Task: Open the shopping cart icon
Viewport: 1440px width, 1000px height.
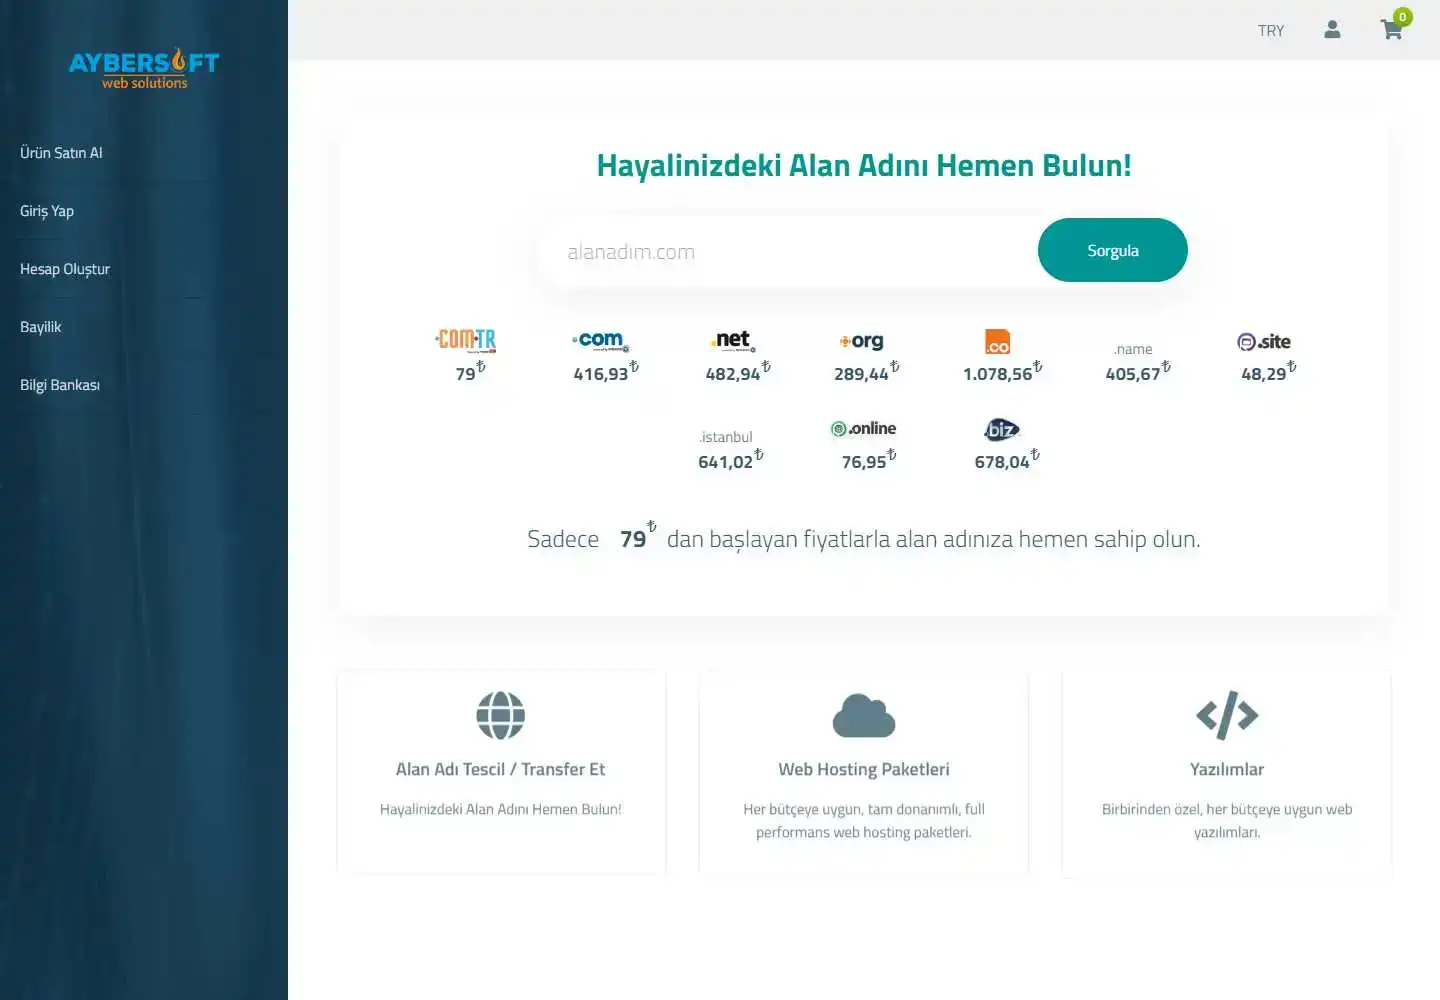Action: tap(1391, 30)
